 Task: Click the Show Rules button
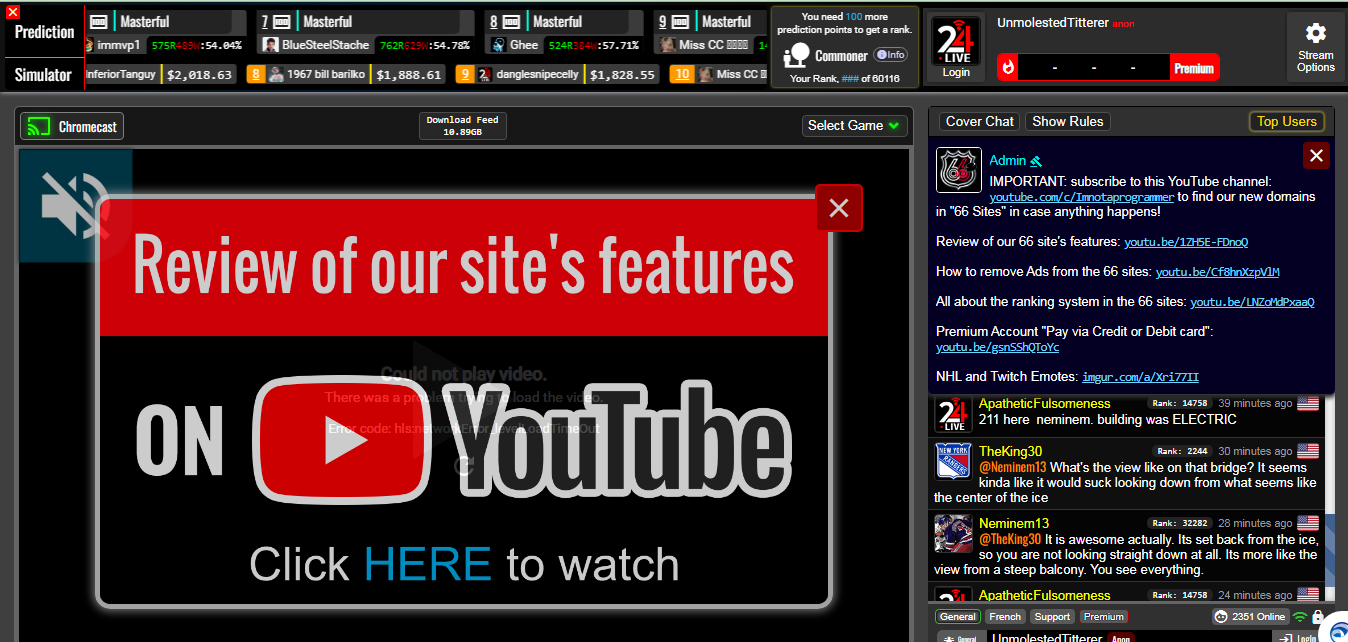coord(1067,121)
